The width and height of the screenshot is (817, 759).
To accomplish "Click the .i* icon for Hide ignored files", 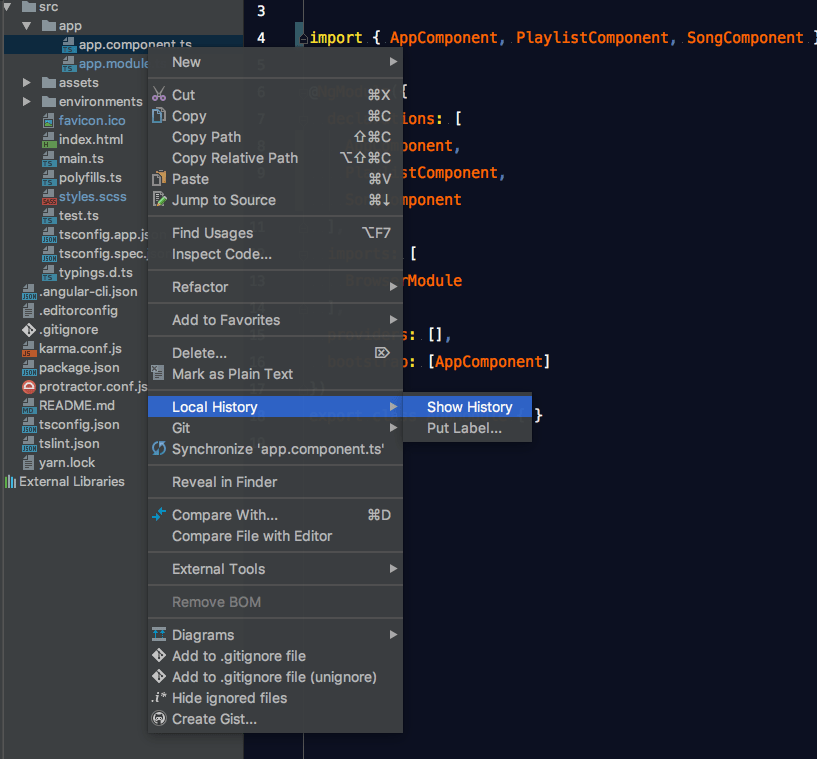I will pos(157,698).
